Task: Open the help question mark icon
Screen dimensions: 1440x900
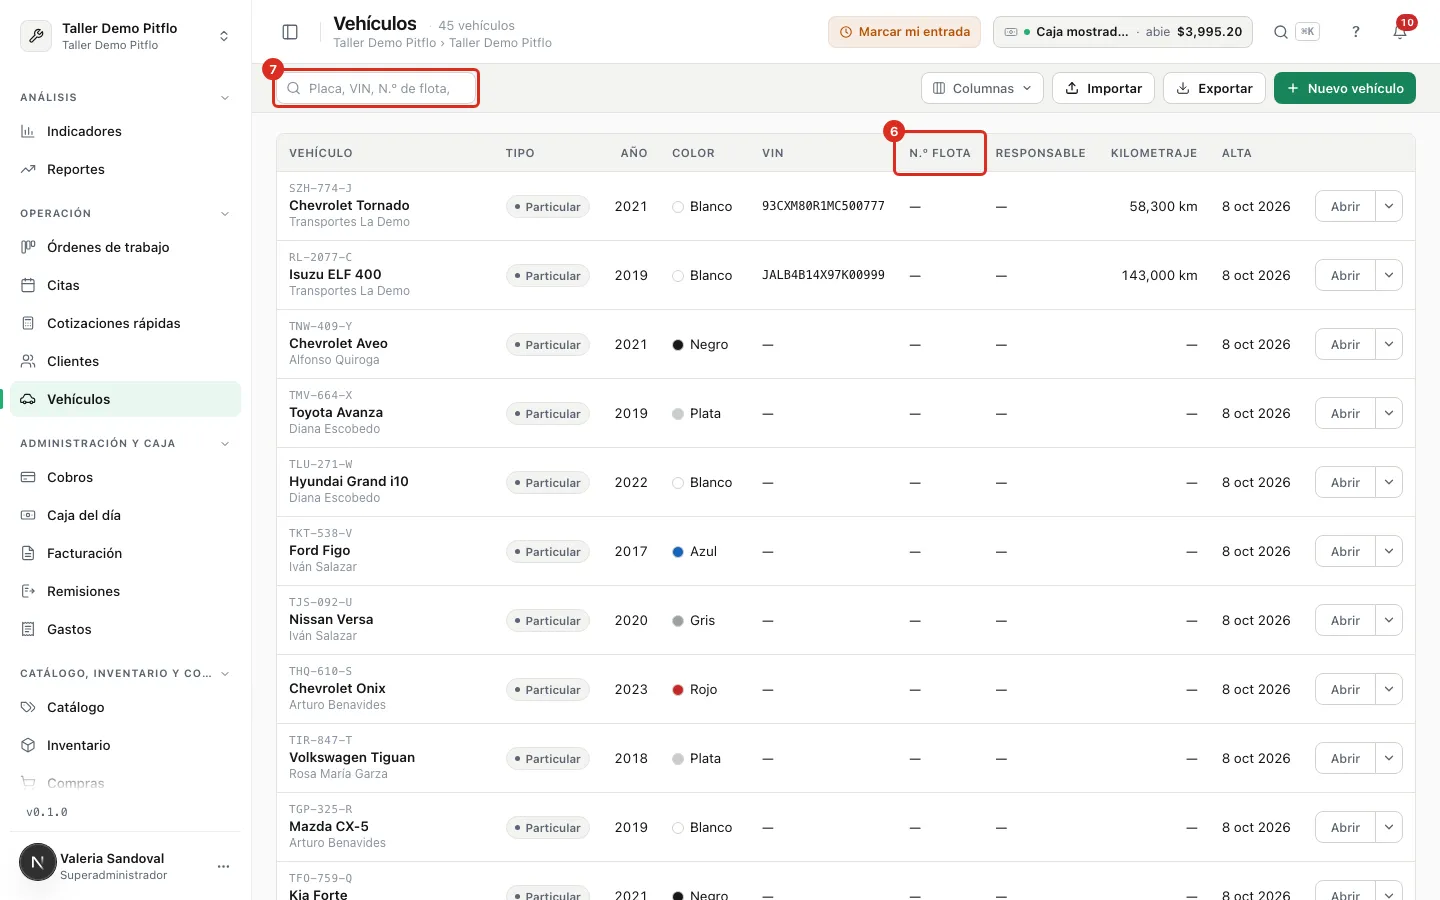Action: [x=1356, y=32]
